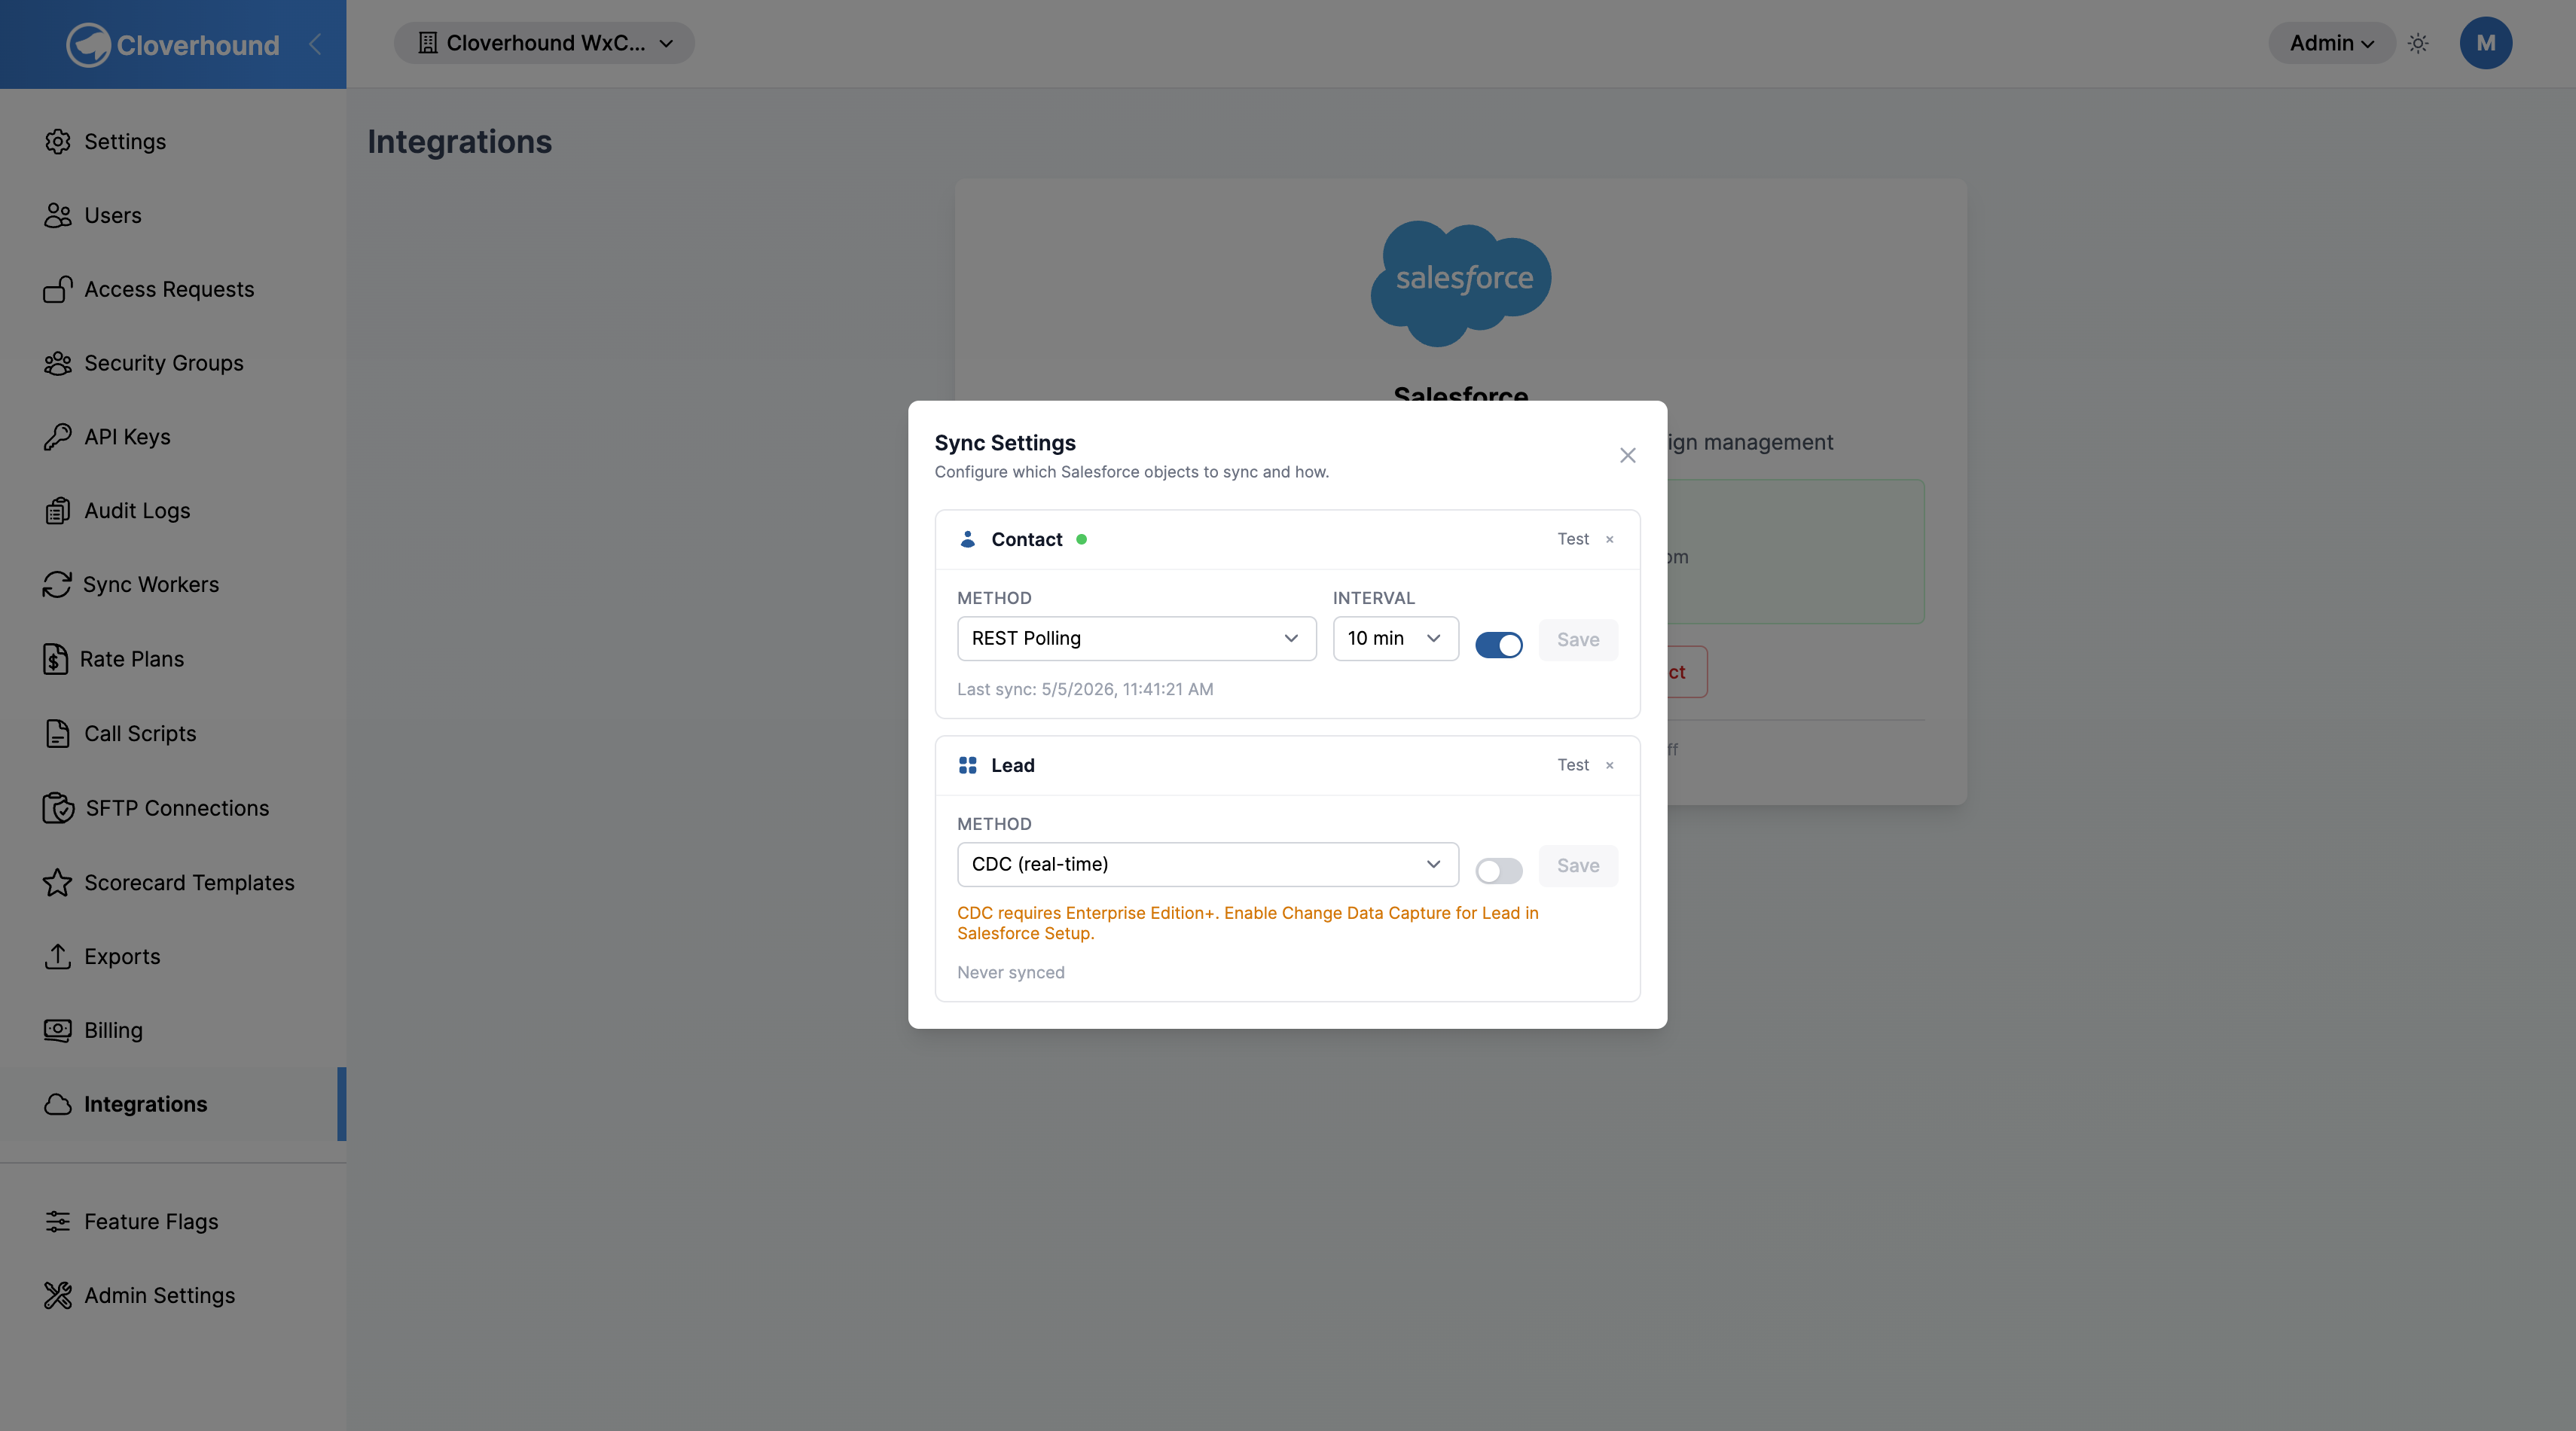Click Test for the Contact object
This screenshot has width=2576, height=1431.
[1573, 539]
